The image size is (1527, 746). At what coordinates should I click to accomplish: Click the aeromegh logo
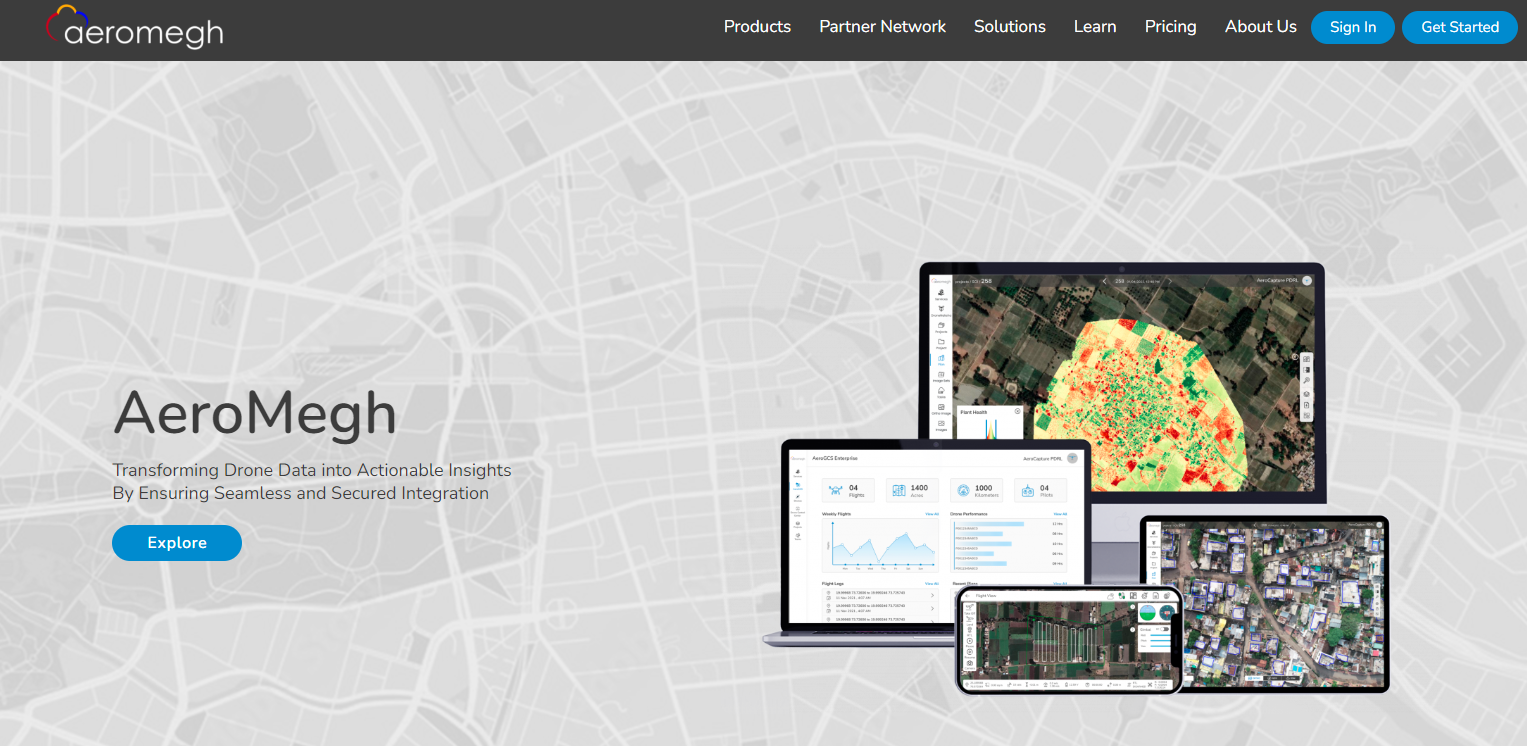tap(134, 28)
